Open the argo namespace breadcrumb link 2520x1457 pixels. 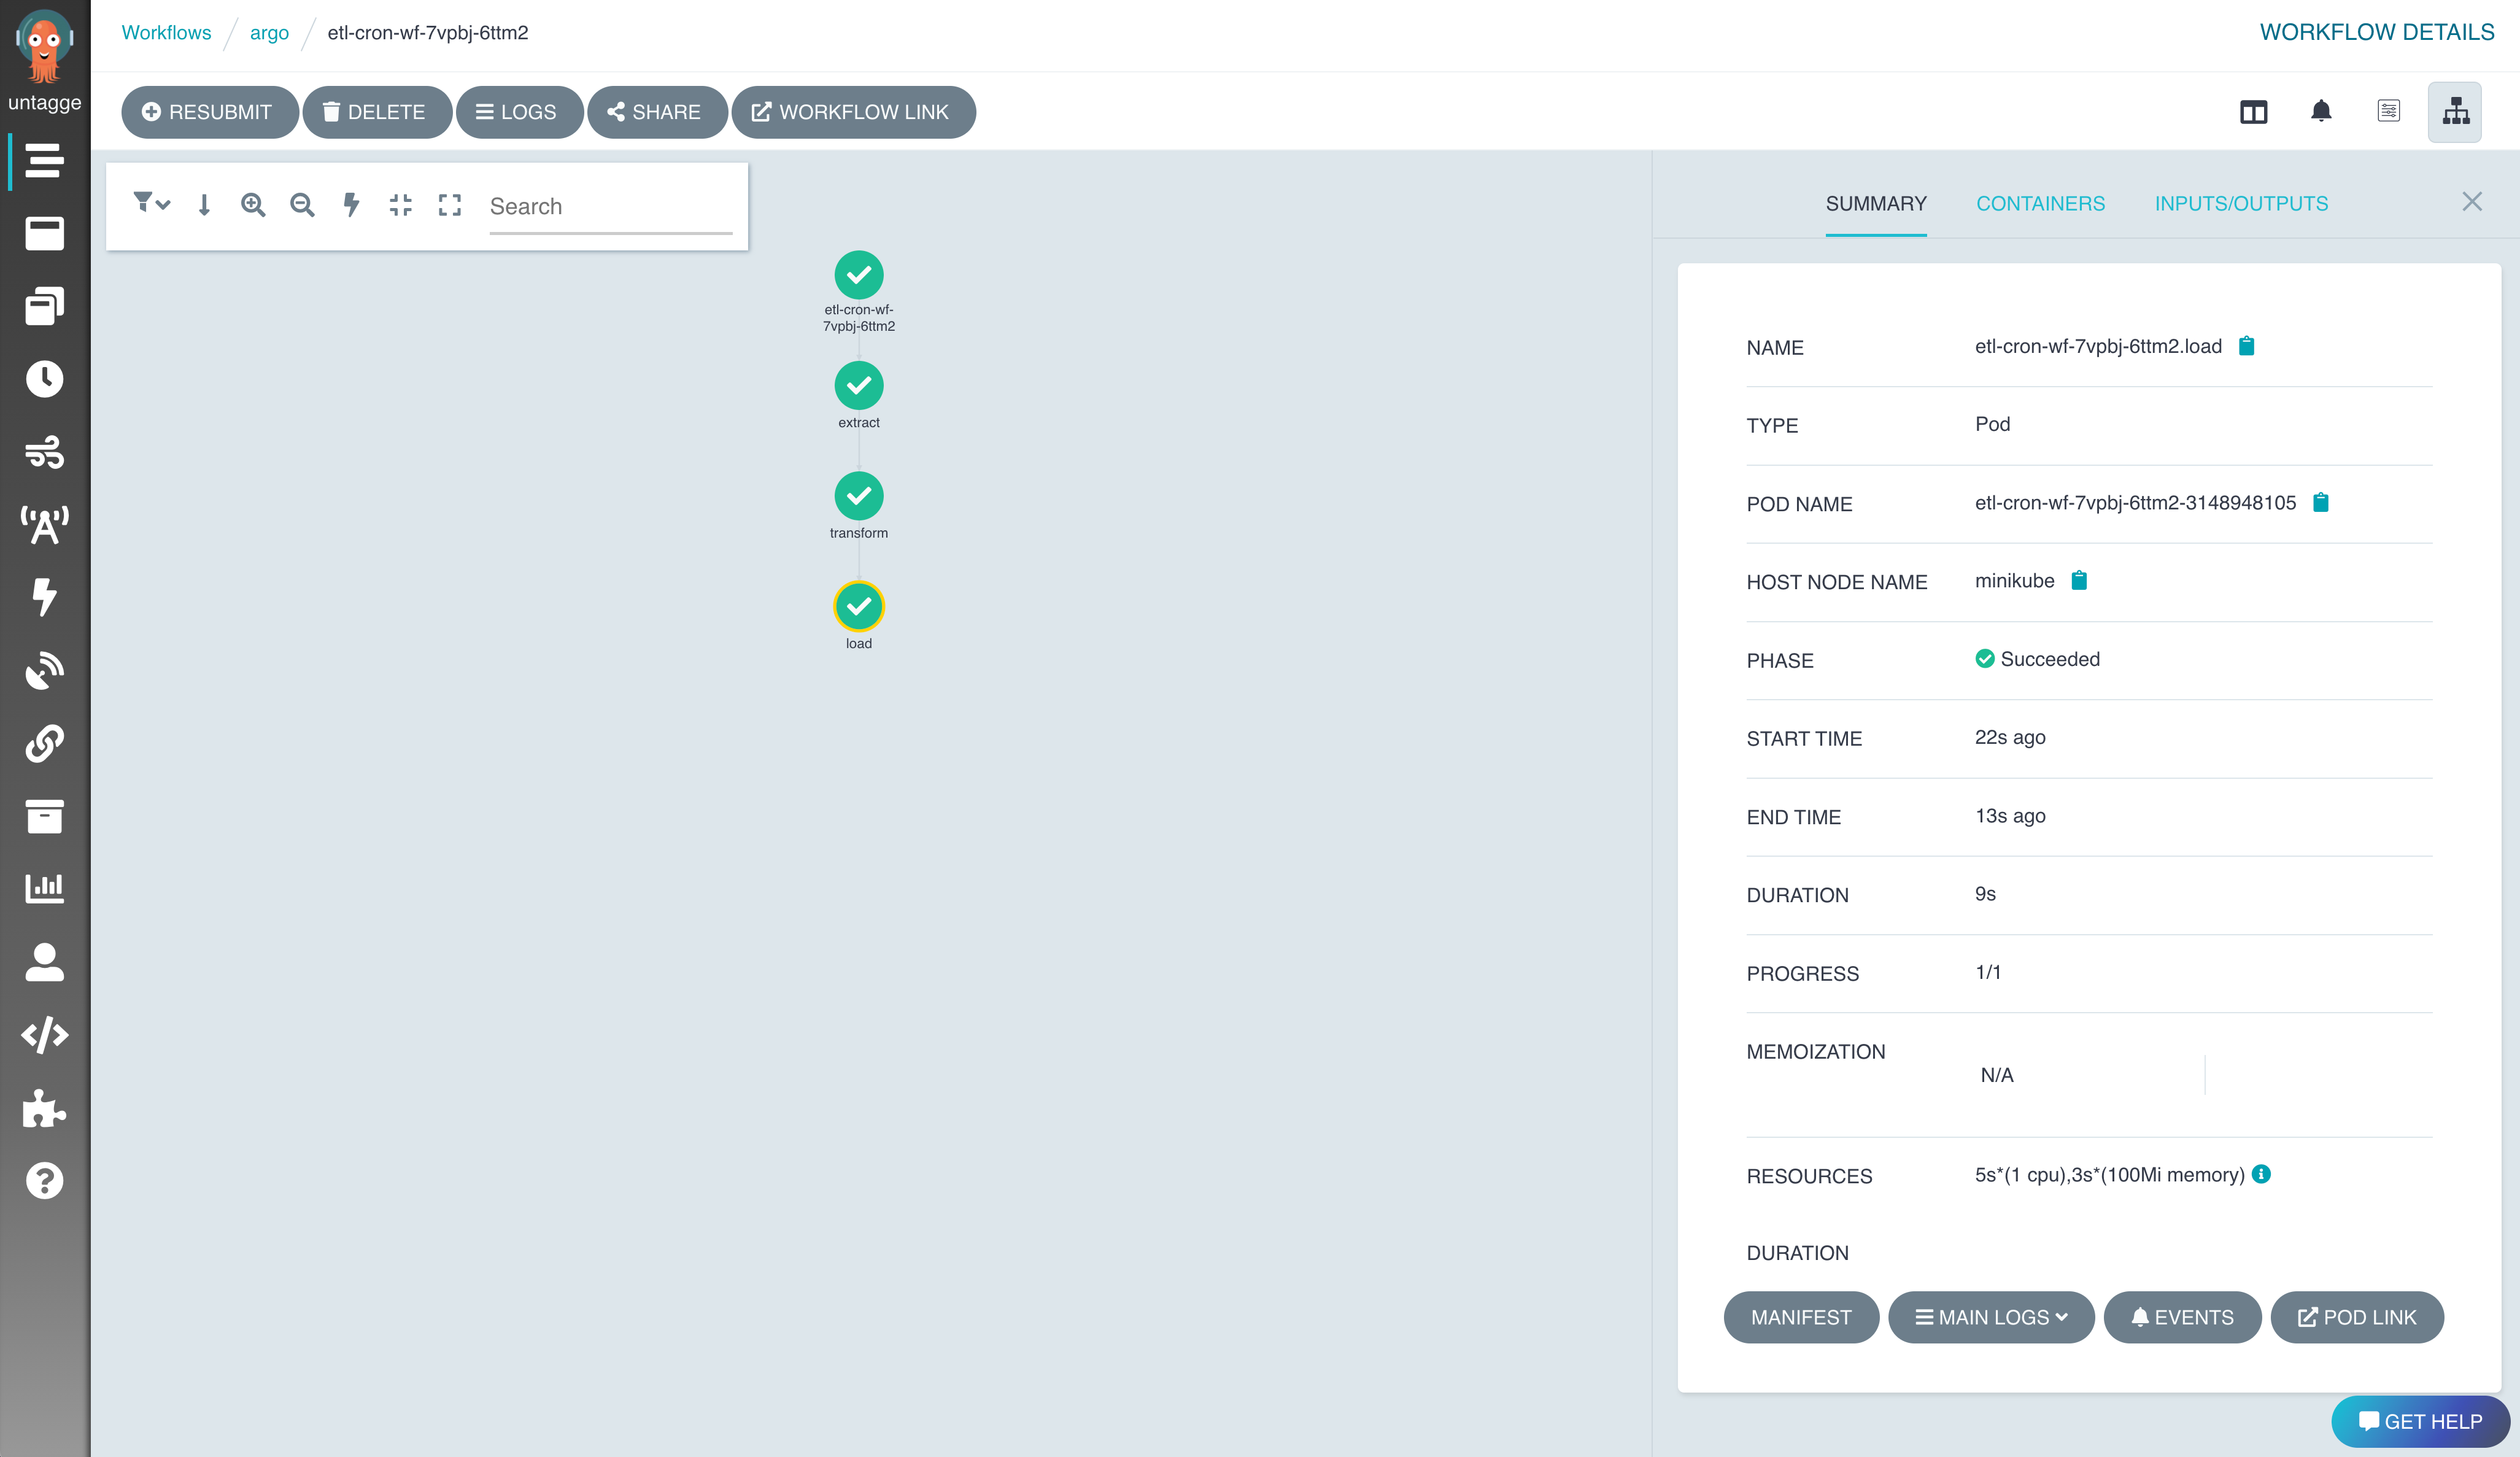pos(269,33)
